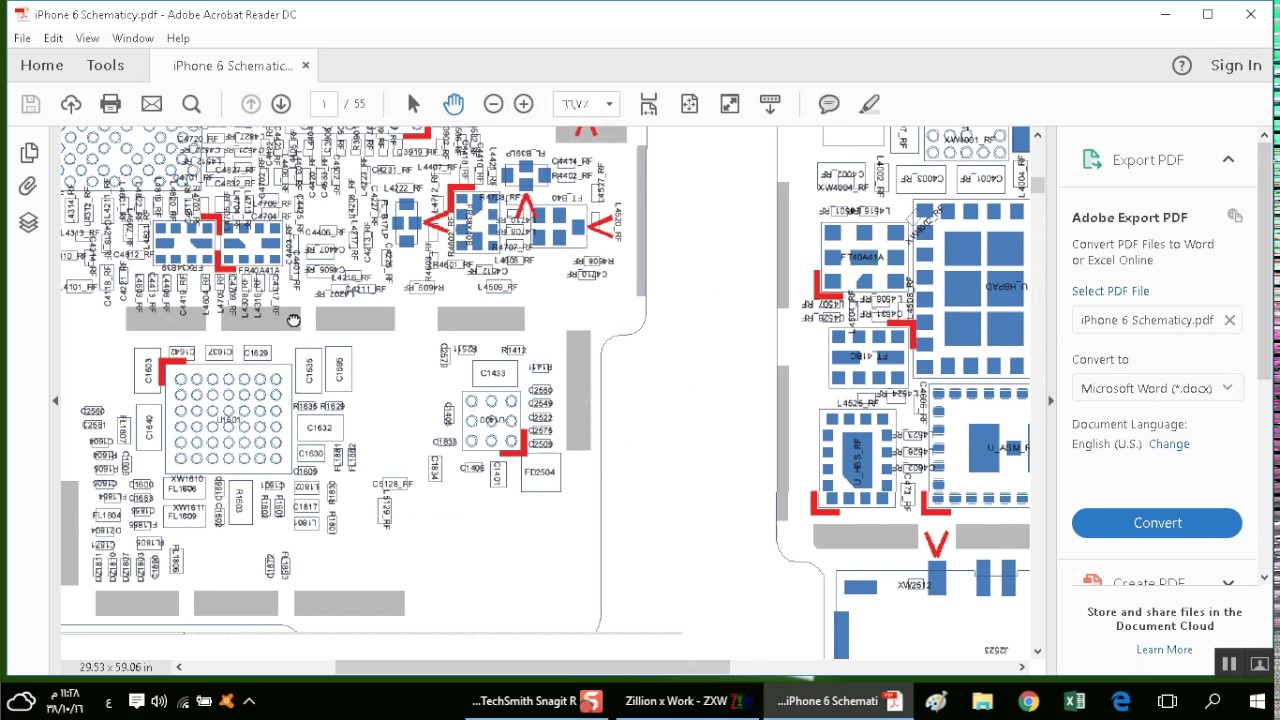The image size is (1280, 720).
Task: Switch to the Tools tab
Action: coord(105,65)
